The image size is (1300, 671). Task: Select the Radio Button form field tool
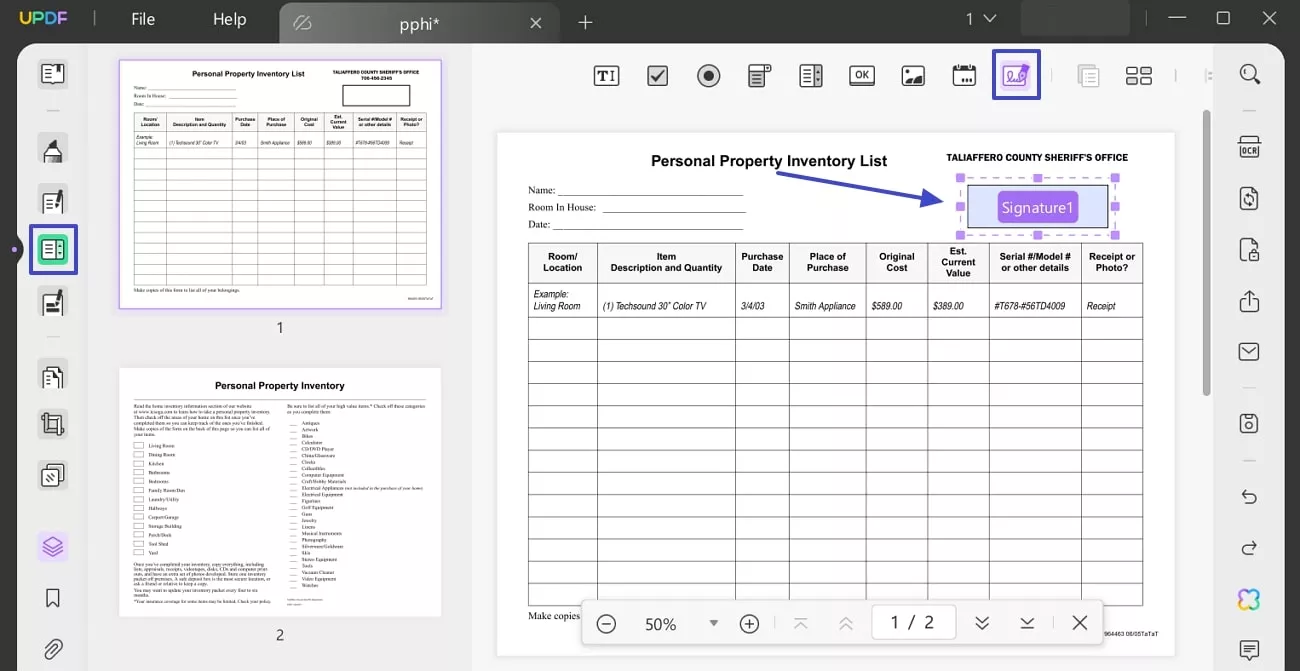pyautogui.click(x=708, y=74)
